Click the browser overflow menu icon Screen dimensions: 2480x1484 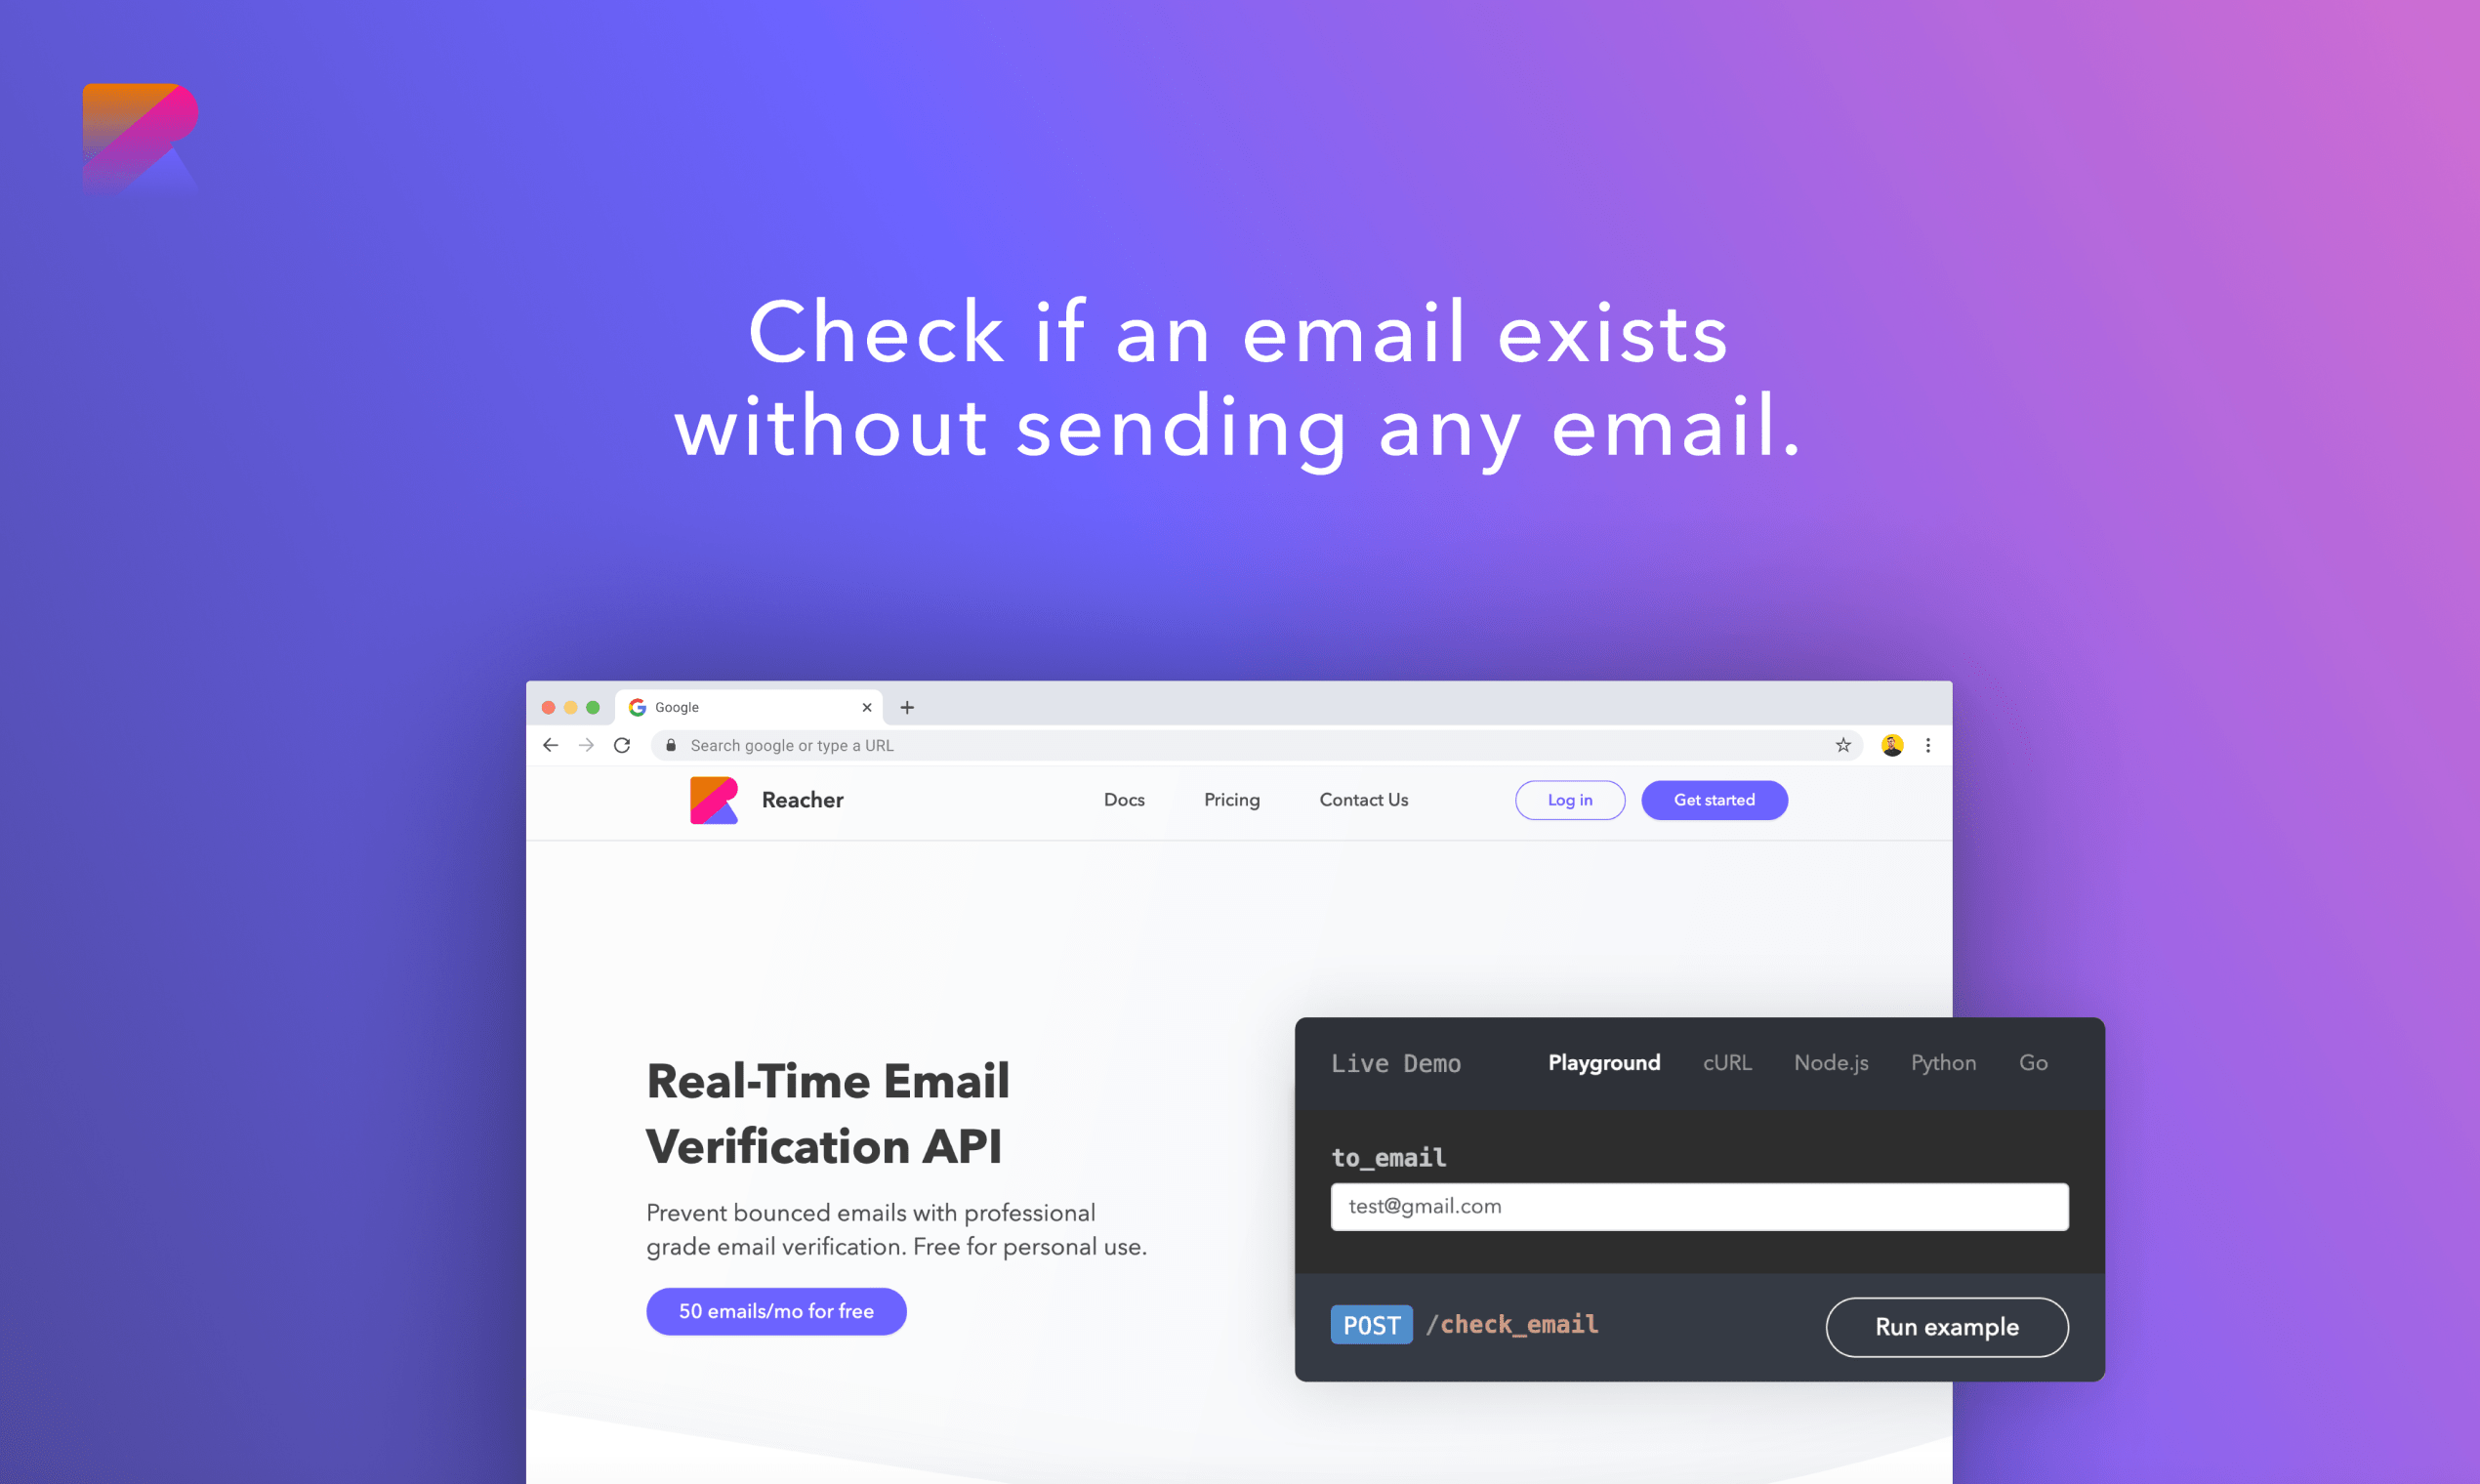[1929, 744]
